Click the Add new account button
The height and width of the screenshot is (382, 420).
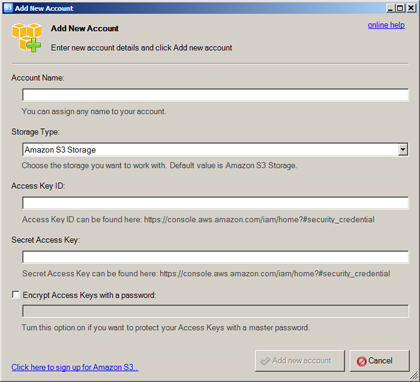click(300, 361)
